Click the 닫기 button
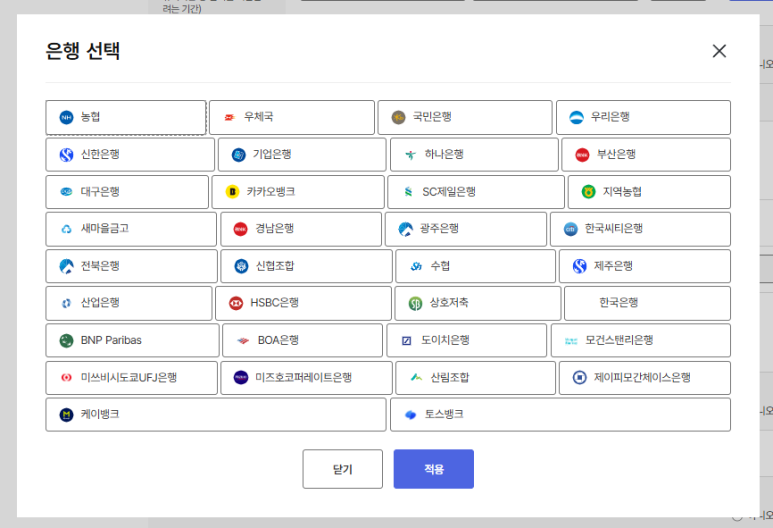The width and height of the screenshot is (773, 528). point(343,469)
